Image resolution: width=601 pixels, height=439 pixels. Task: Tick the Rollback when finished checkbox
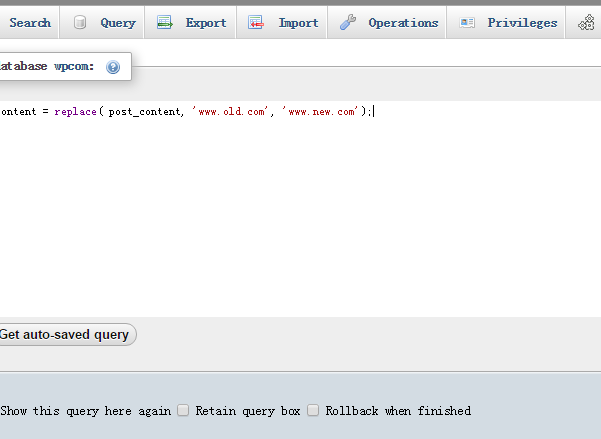pyautogui.click(x=313, y=410)
